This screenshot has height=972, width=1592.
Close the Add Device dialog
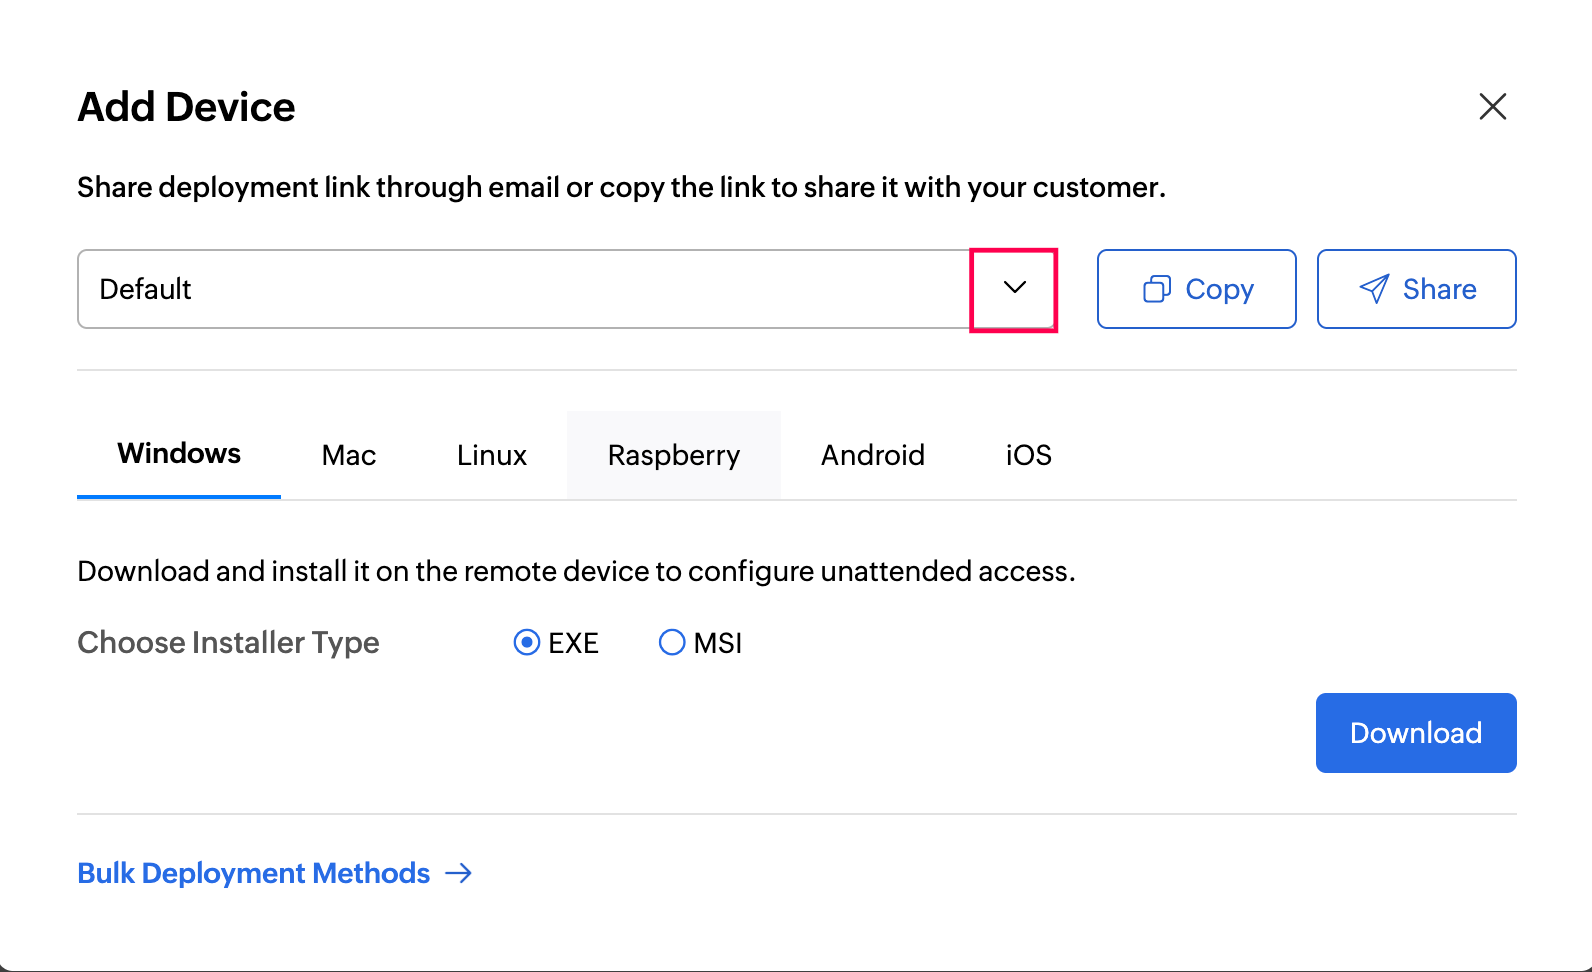tap(1492, 106)
